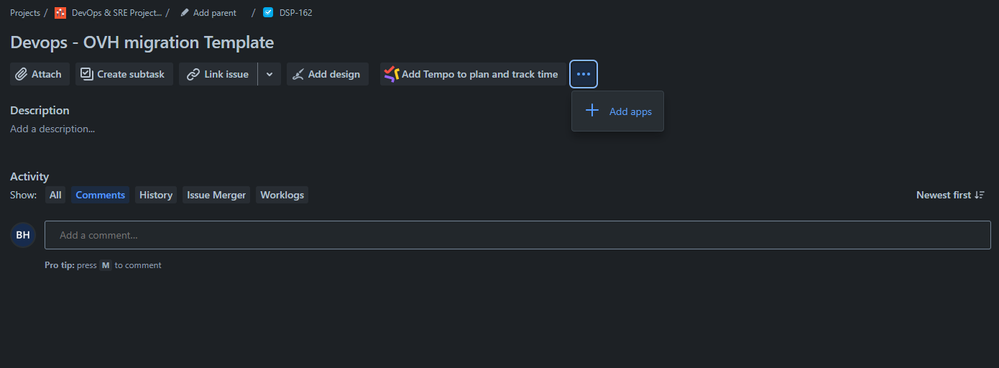
Task: Create a subtask for this issue
Action: click(124, 74)
